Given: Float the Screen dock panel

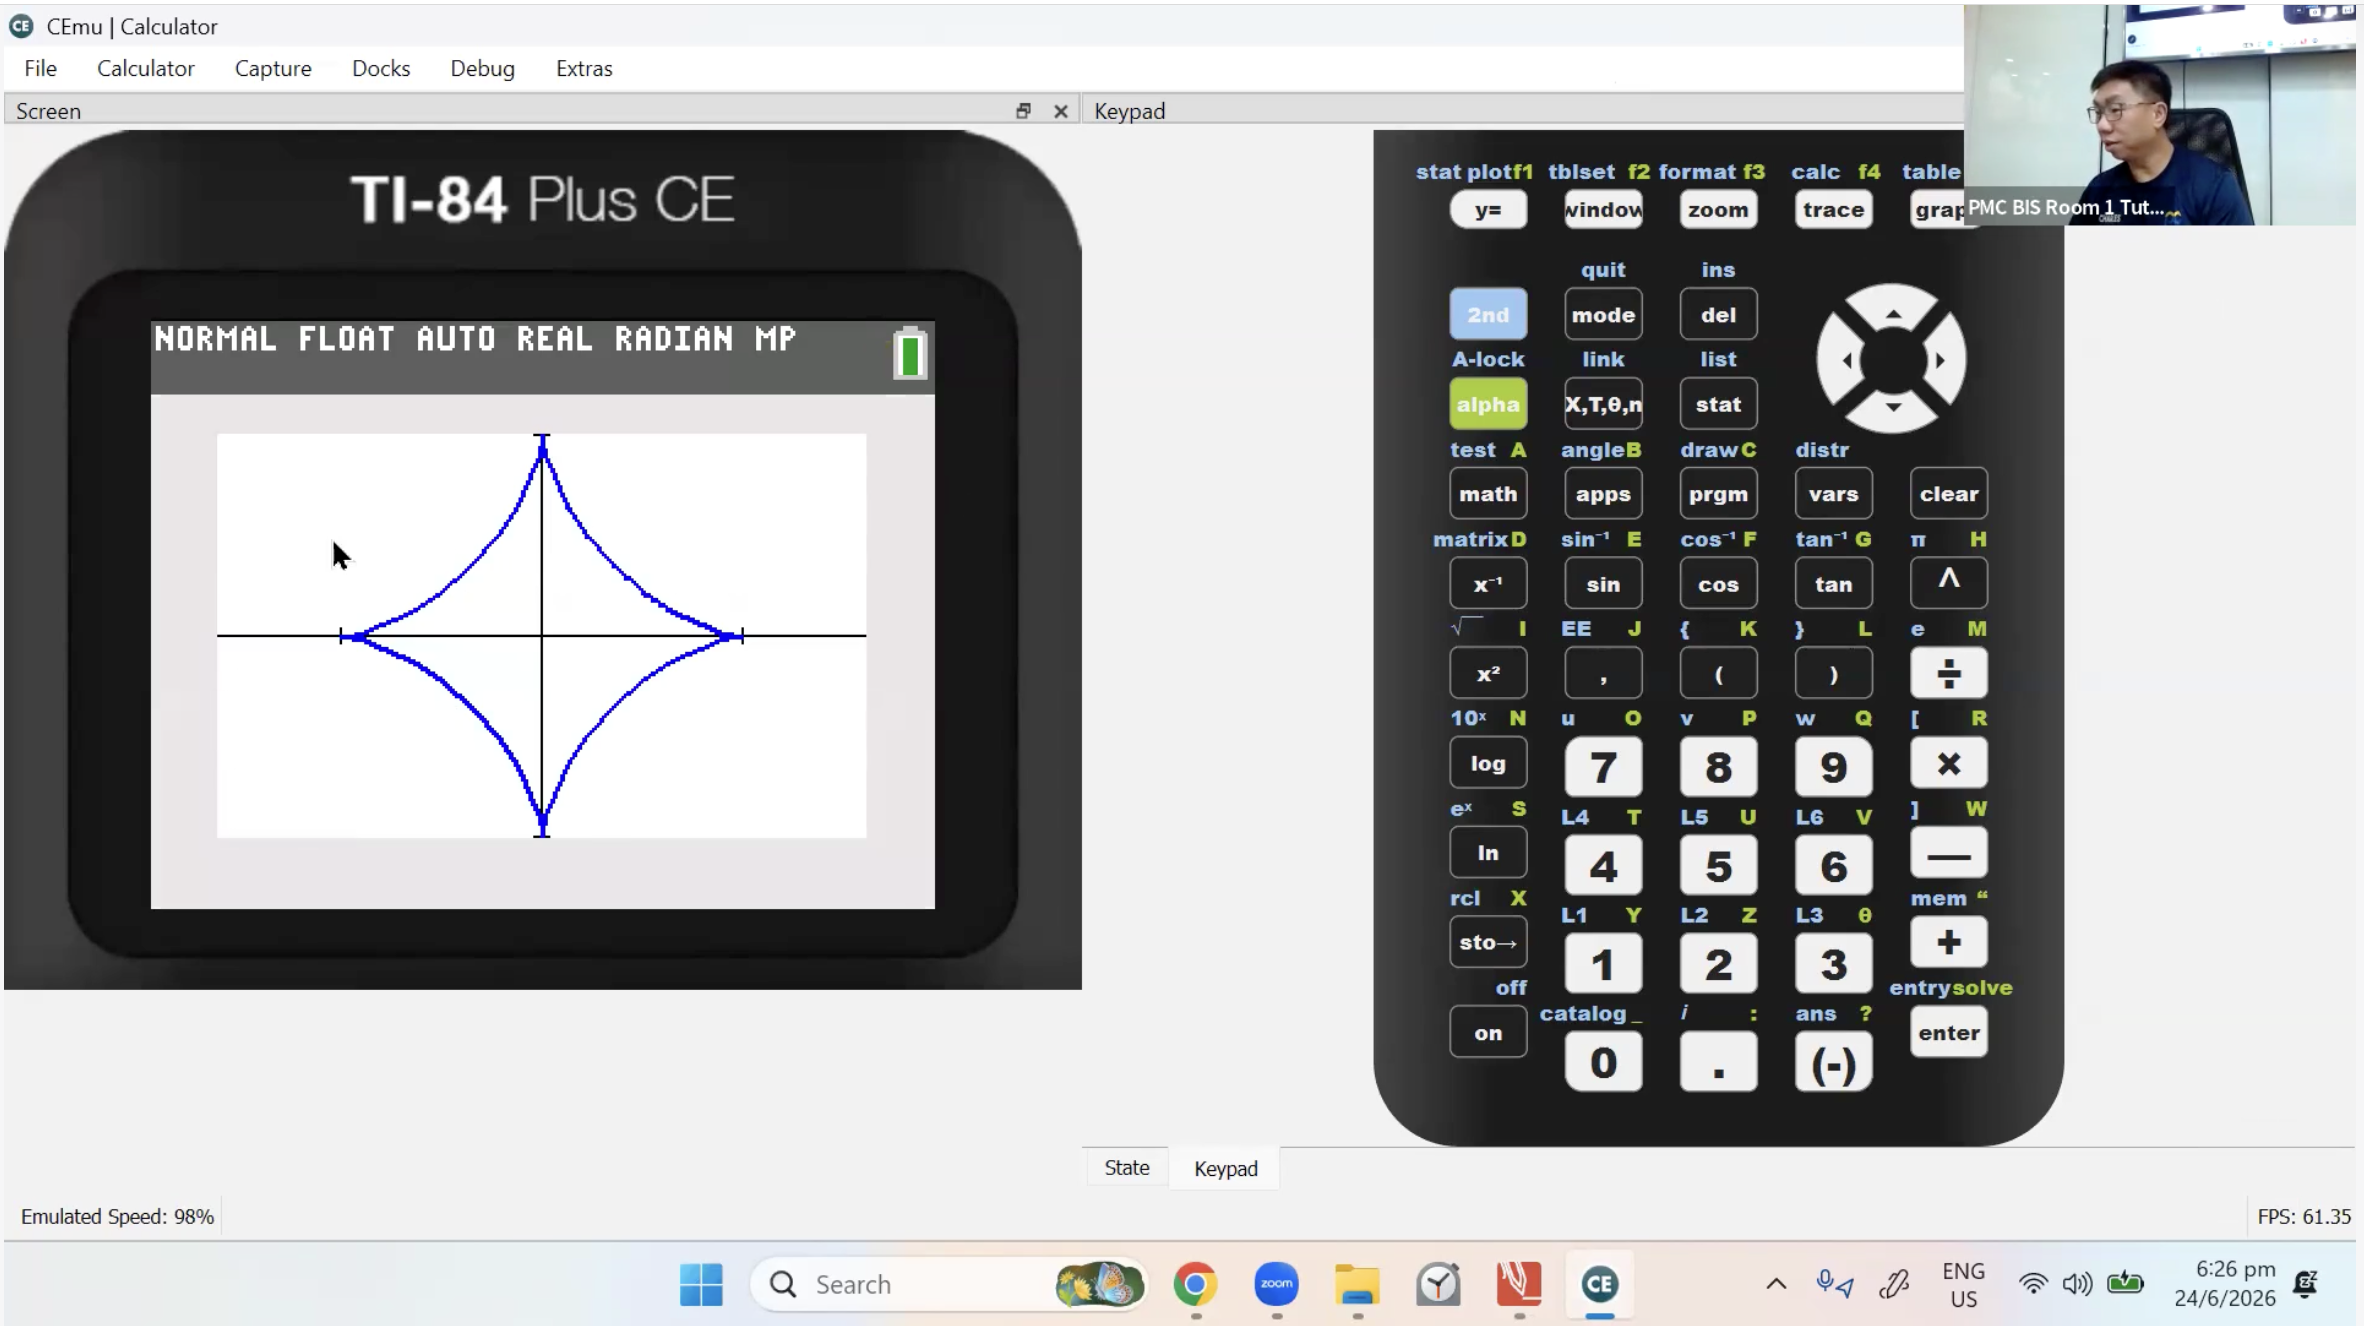Looking at the screenshot, I should pos(1022,111).
